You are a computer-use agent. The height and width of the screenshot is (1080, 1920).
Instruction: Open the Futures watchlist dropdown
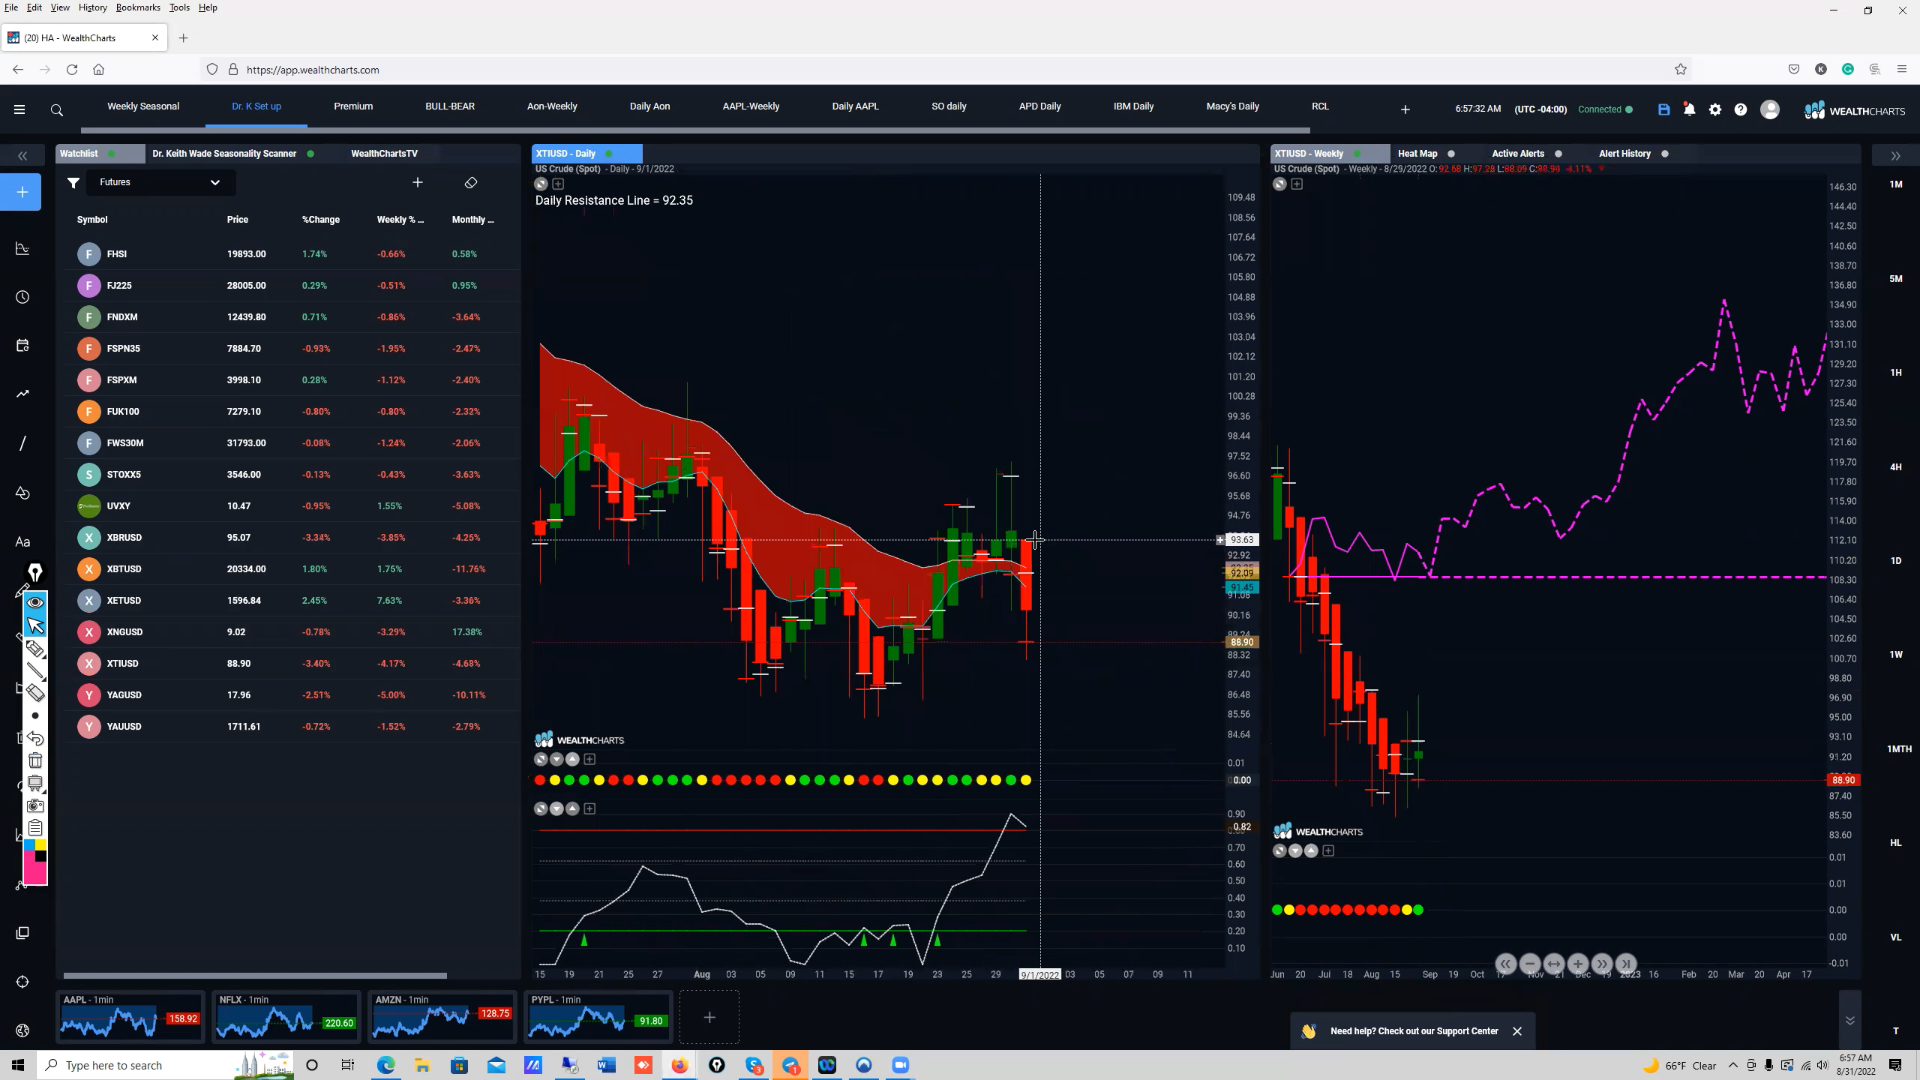(x=160, y=182)
